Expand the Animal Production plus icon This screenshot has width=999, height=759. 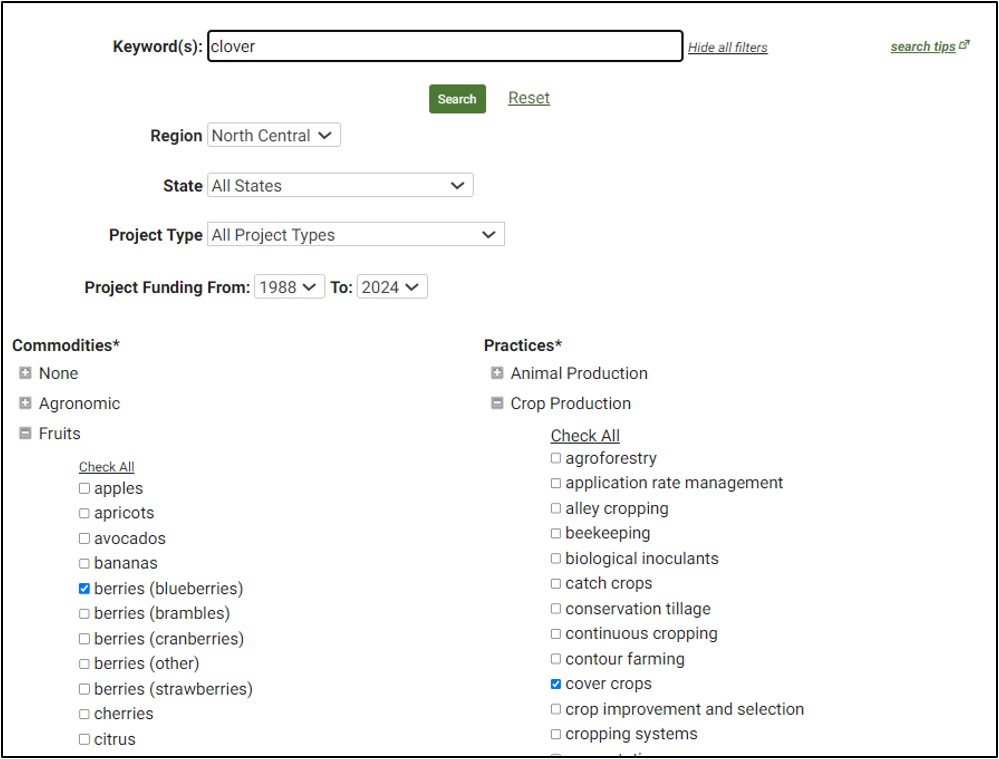[x=497, y=373]
